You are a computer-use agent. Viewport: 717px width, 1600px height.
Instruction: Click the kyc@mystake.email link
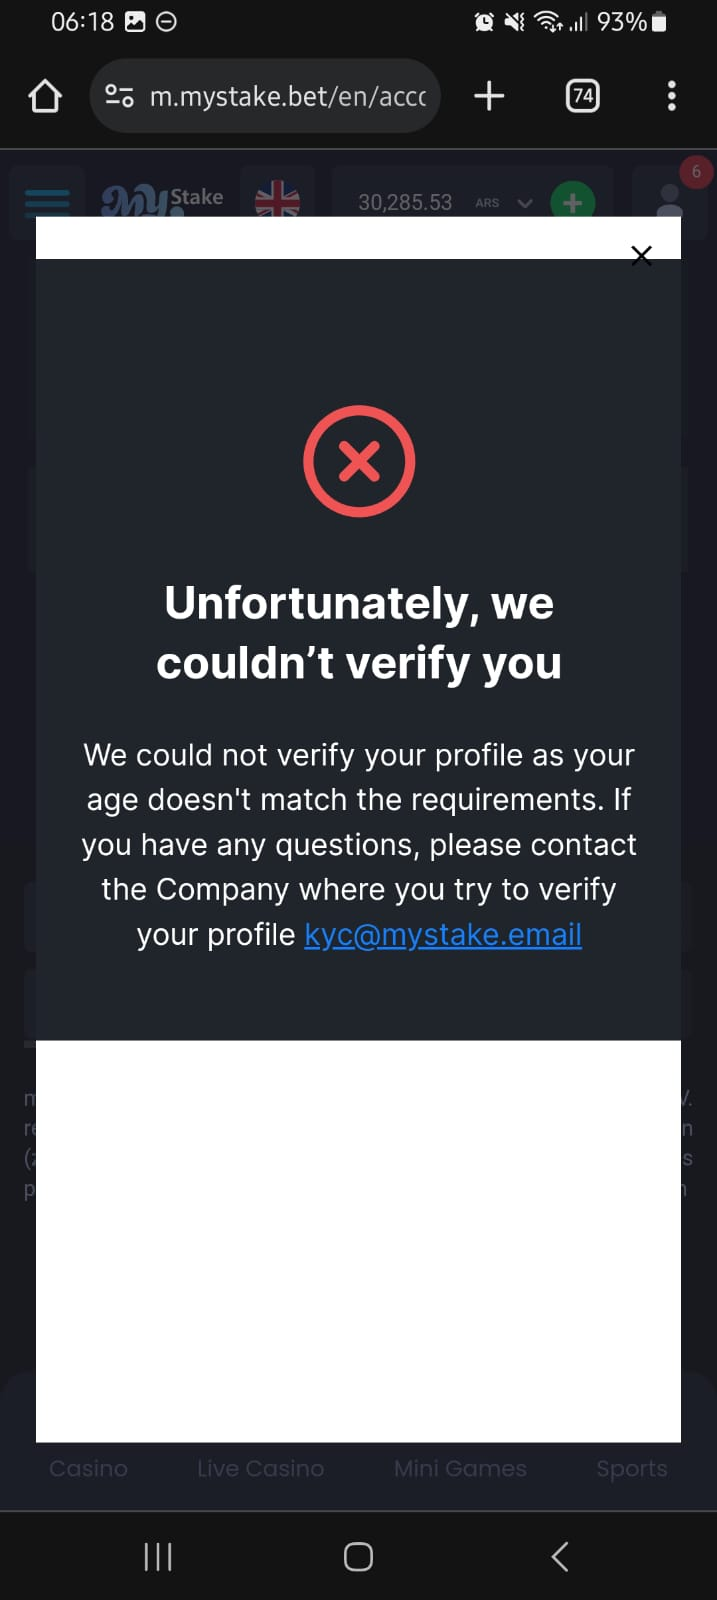443,934
